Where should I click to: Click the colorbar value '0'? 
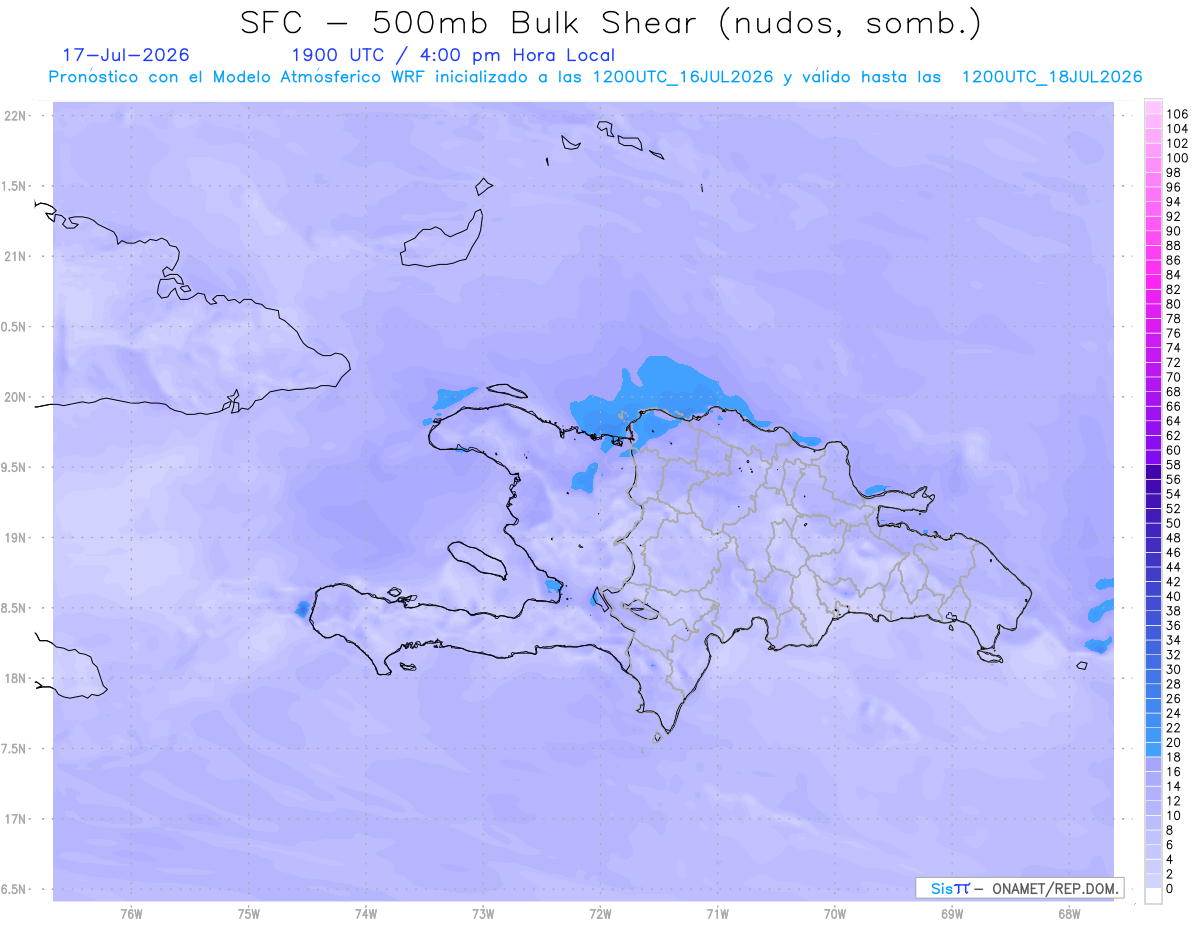point(1170,889)
